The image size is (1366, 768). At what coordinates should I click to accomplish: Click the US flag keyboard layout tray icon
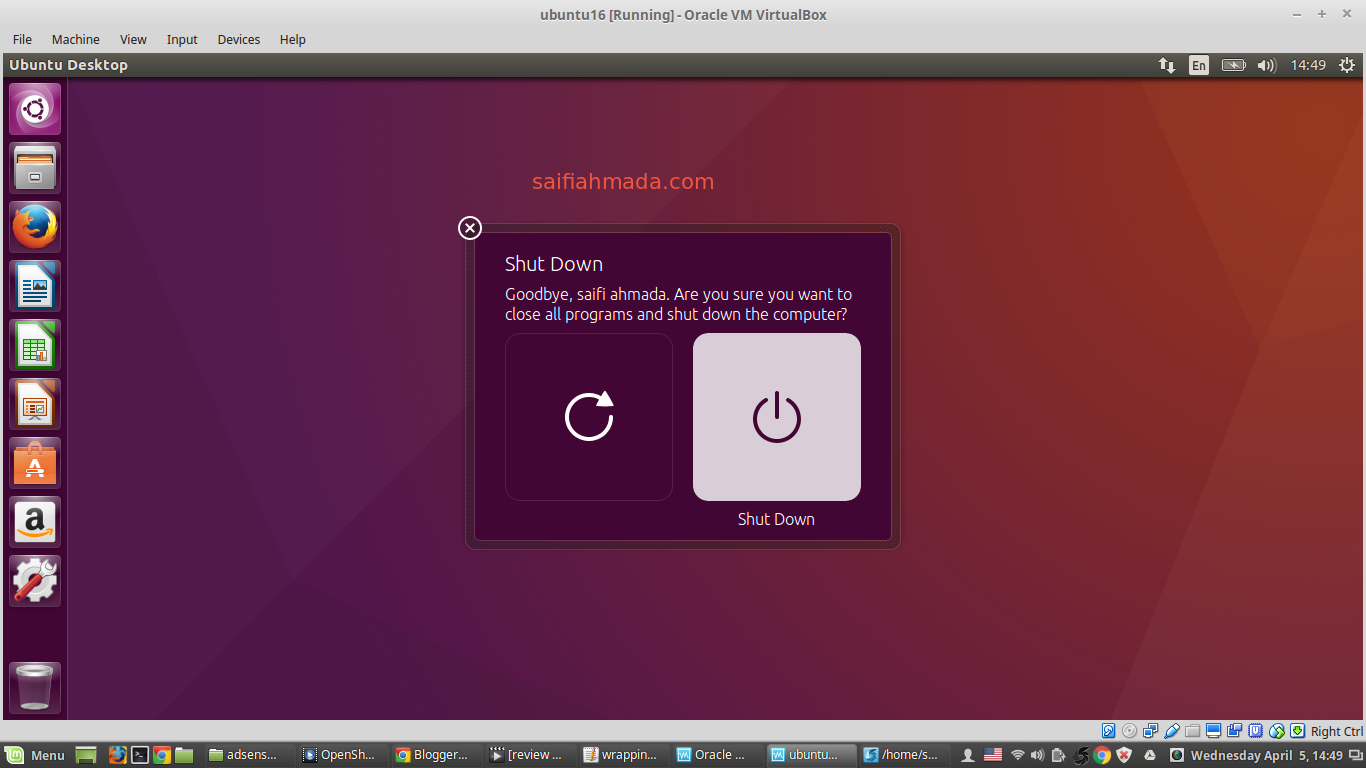click(993, 755)
